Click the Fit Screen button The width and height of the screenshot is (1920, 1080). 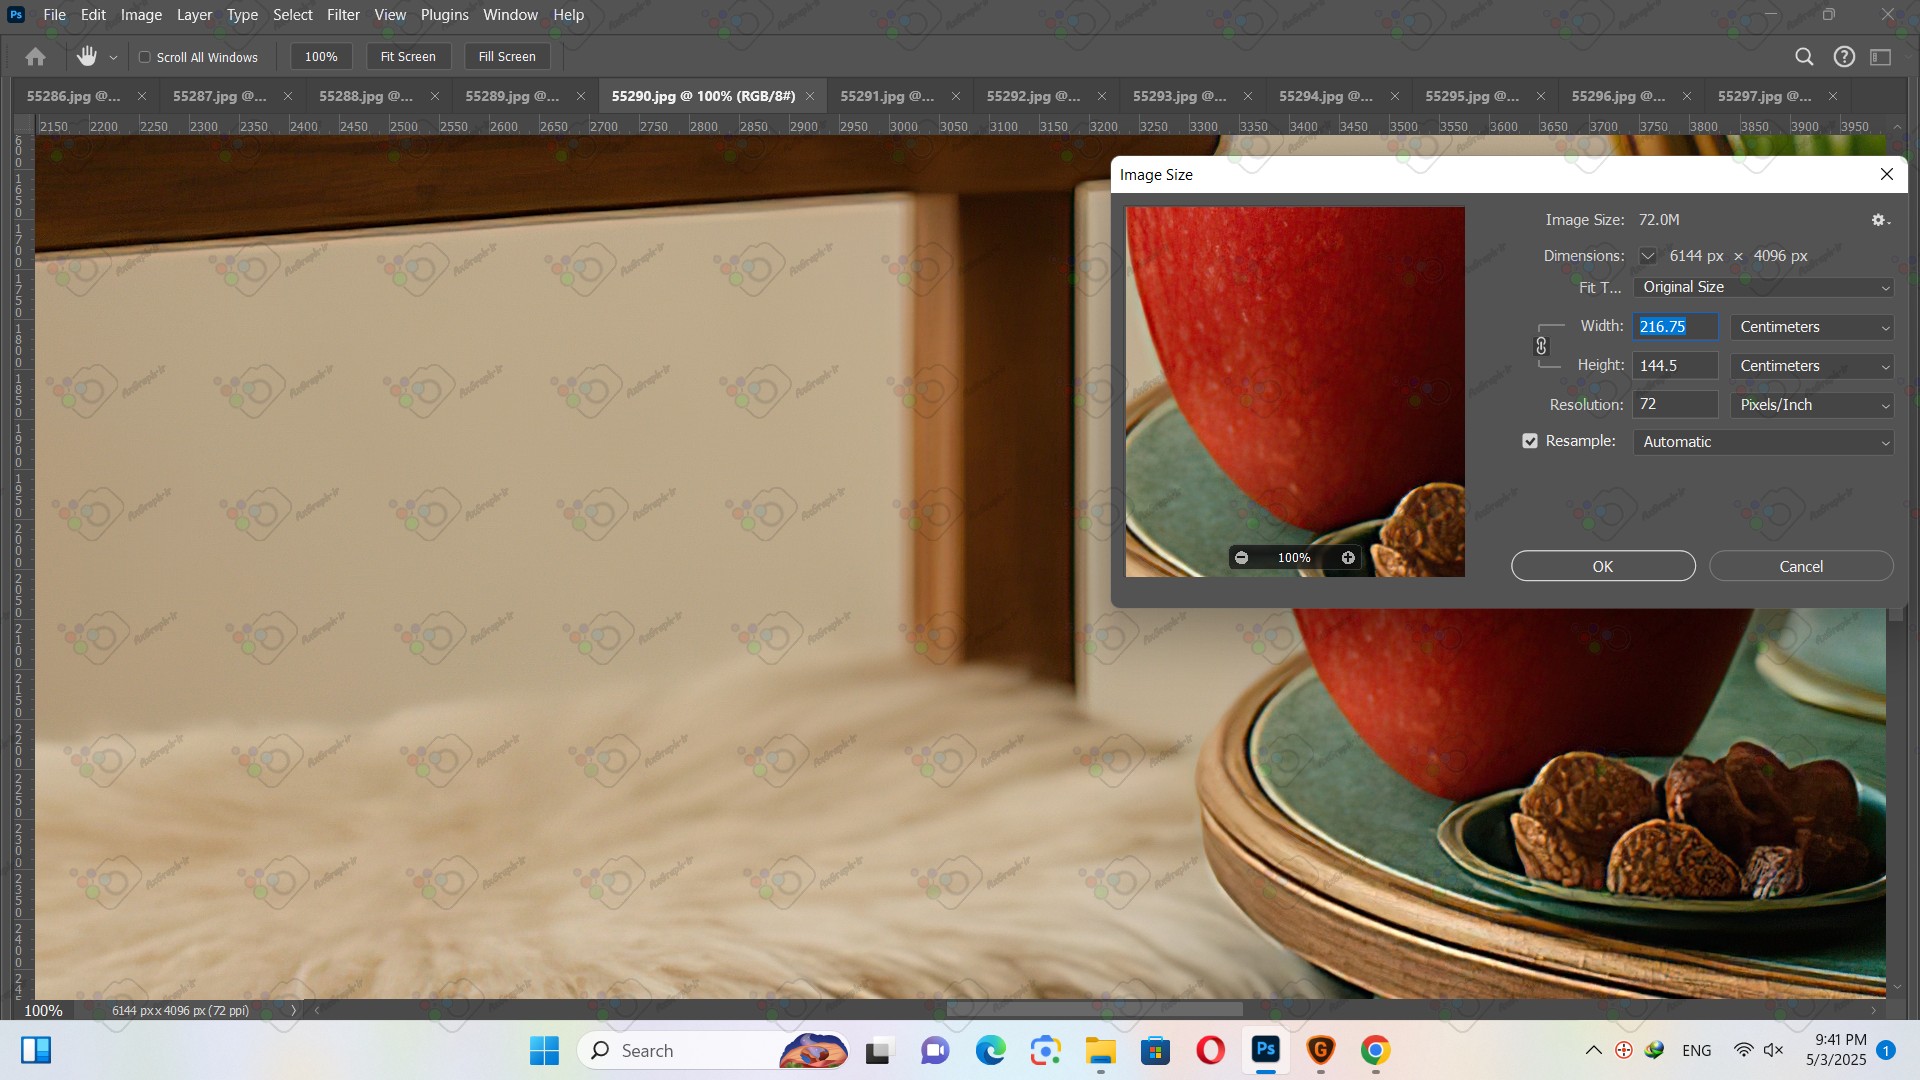point(408,57)
